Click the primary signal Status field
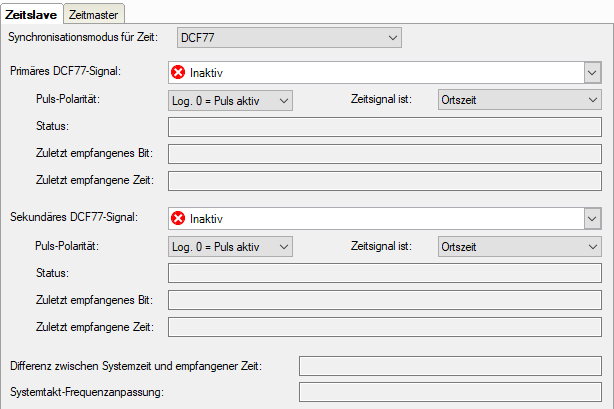The width and height of the screenshot is (614, 409). point(385,127)
